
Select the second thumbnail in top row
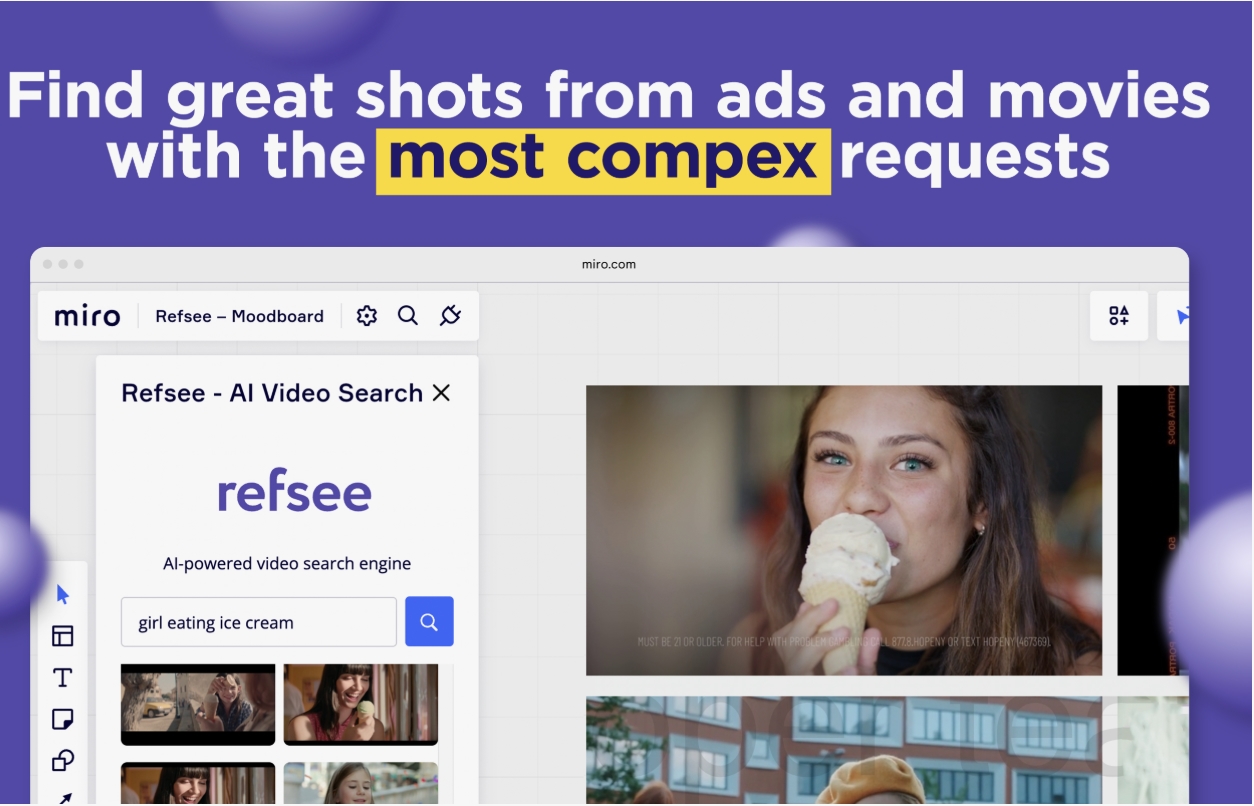pos(360,704)
